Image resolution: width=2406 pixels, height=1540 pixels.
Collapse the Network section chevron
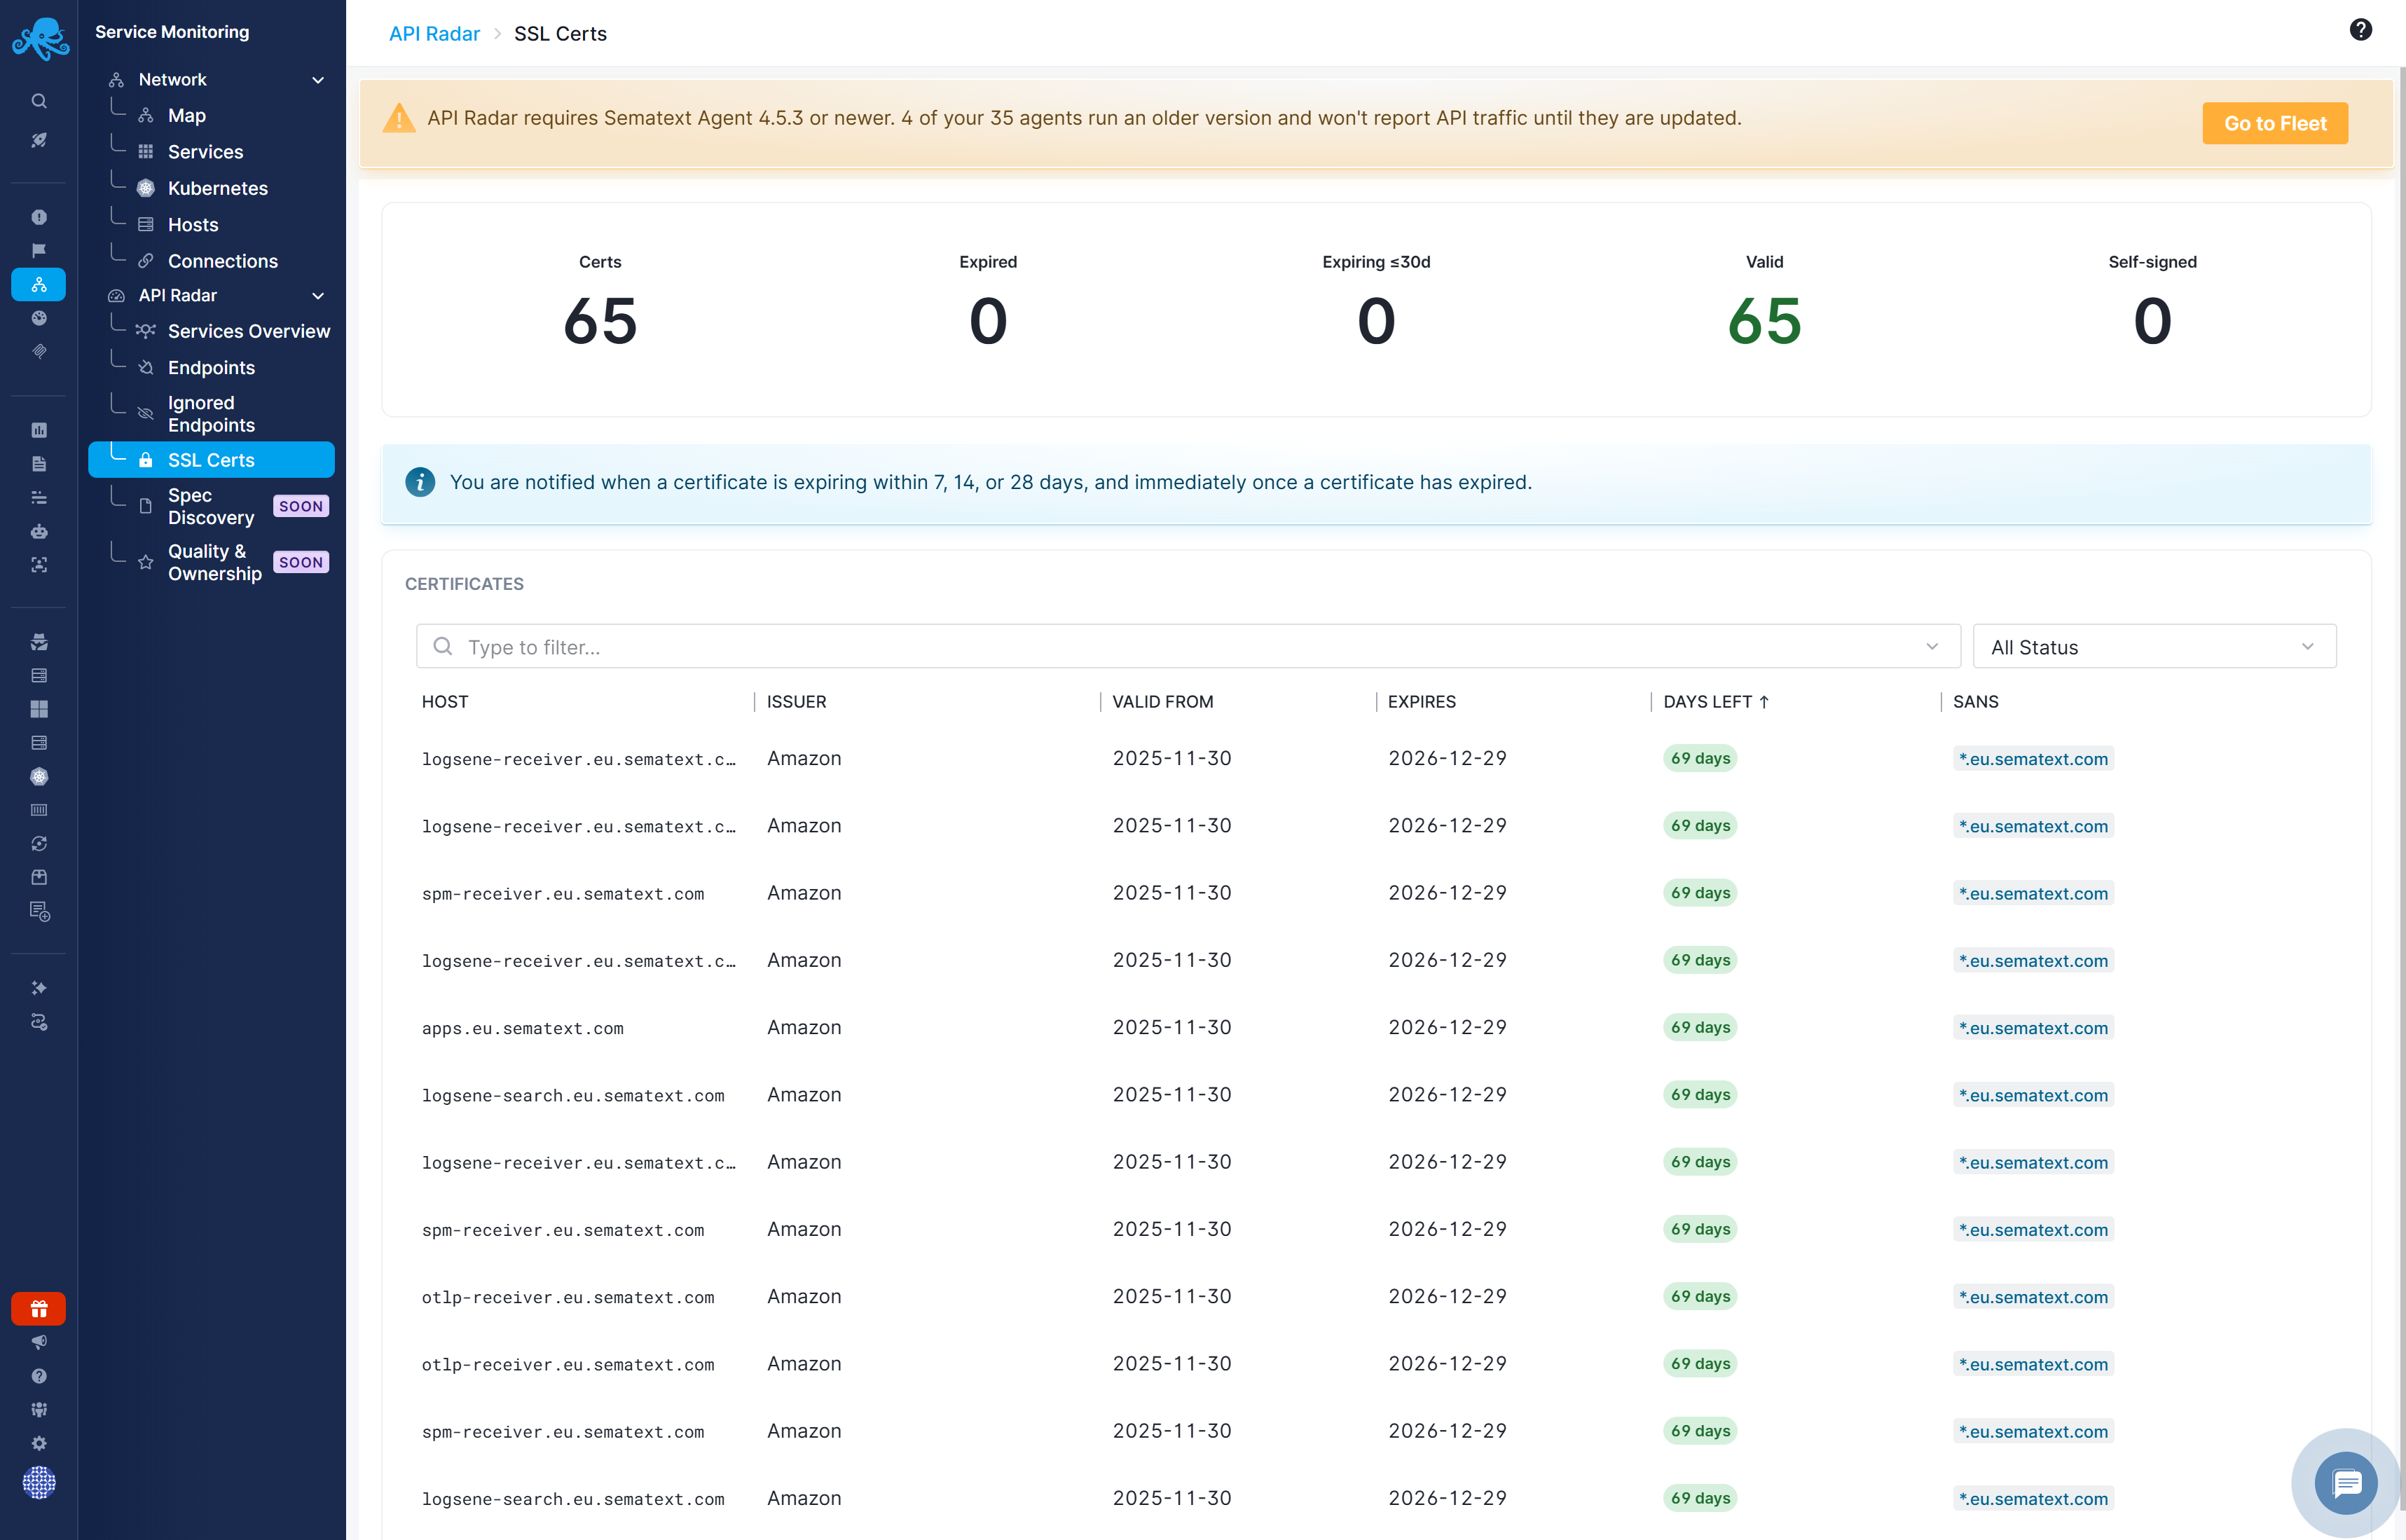click(x=318, y=80)
